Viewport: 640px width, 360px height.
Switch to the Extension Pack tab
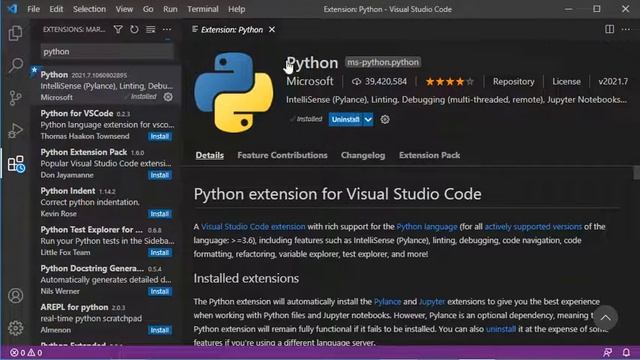click(x=429, y=155)
